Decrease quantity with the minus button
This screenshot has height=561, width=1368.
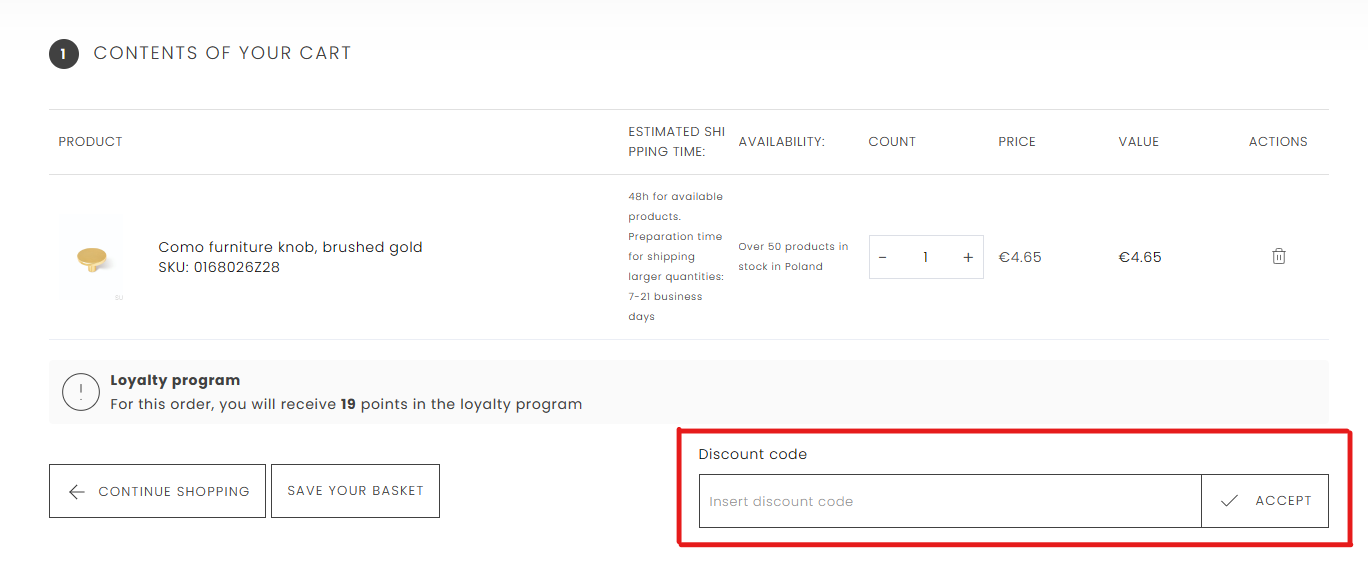(882, 258)
